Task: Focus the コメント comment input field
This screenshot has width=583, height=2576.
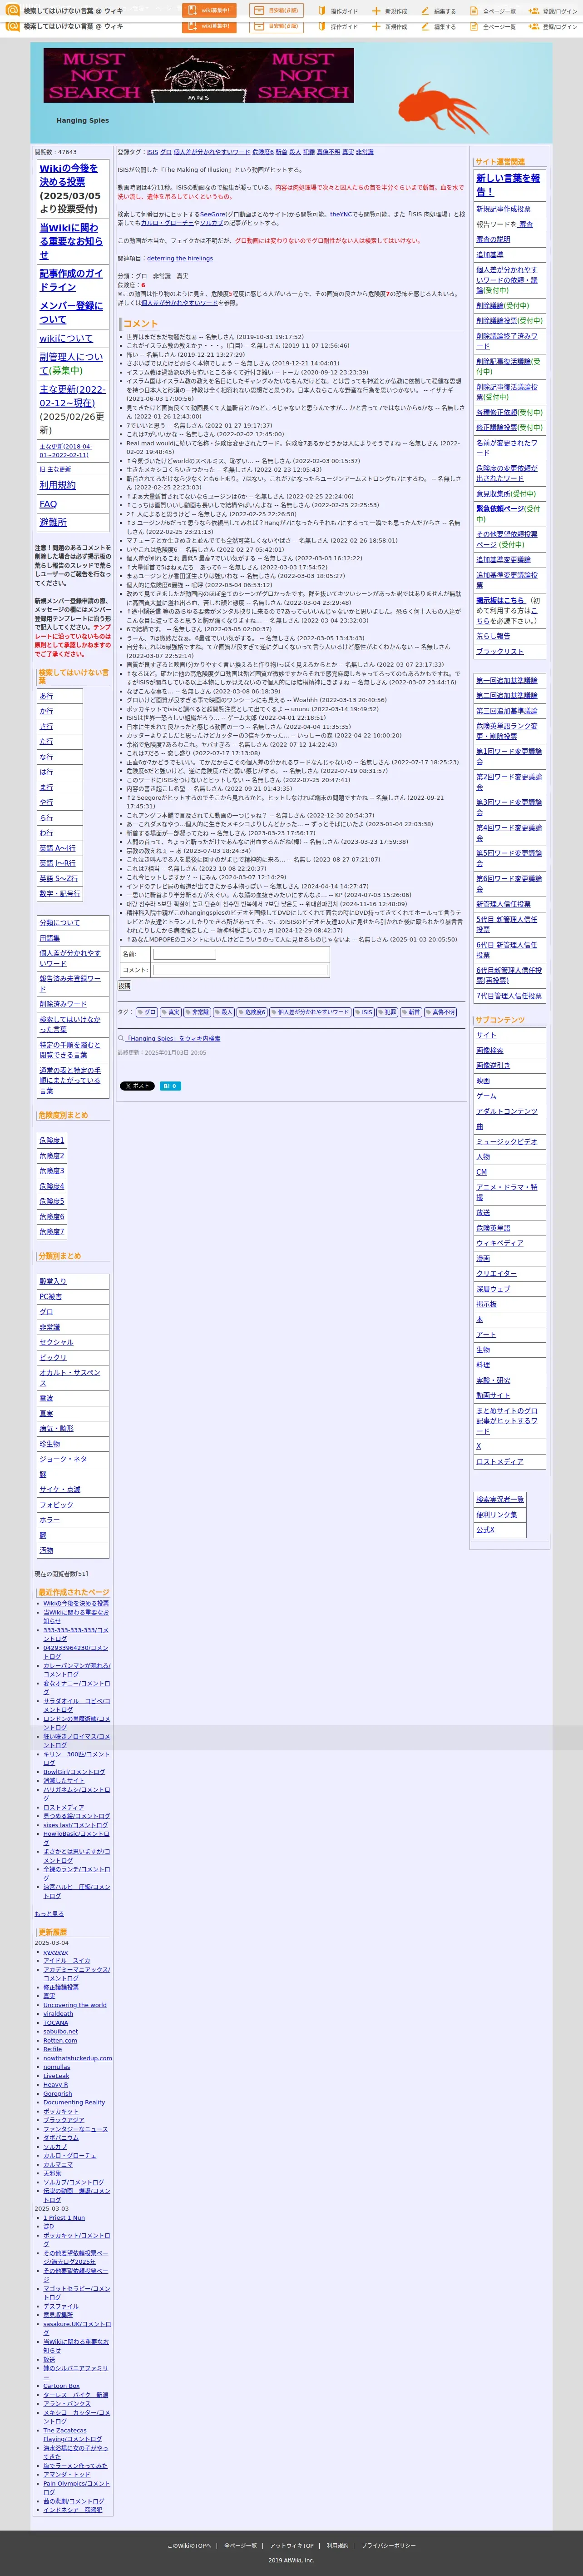Action: coord(240,970)
